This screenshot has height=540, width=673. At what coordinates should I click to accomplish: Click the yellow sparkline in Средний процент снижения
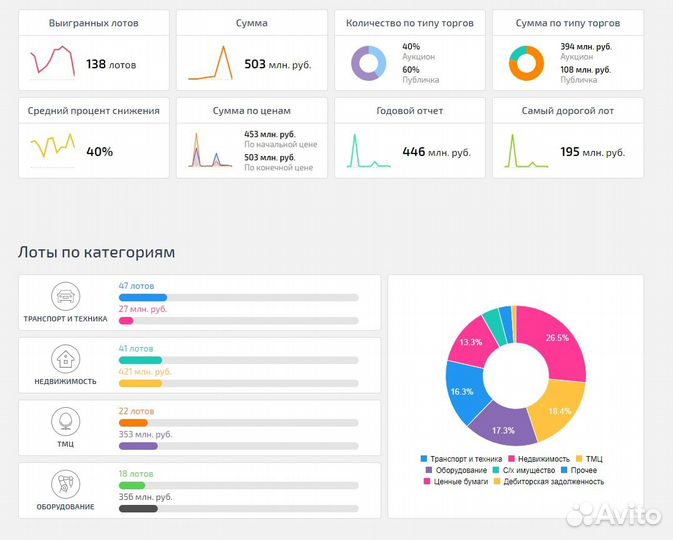pyautogui.click(x=52, y=148)
